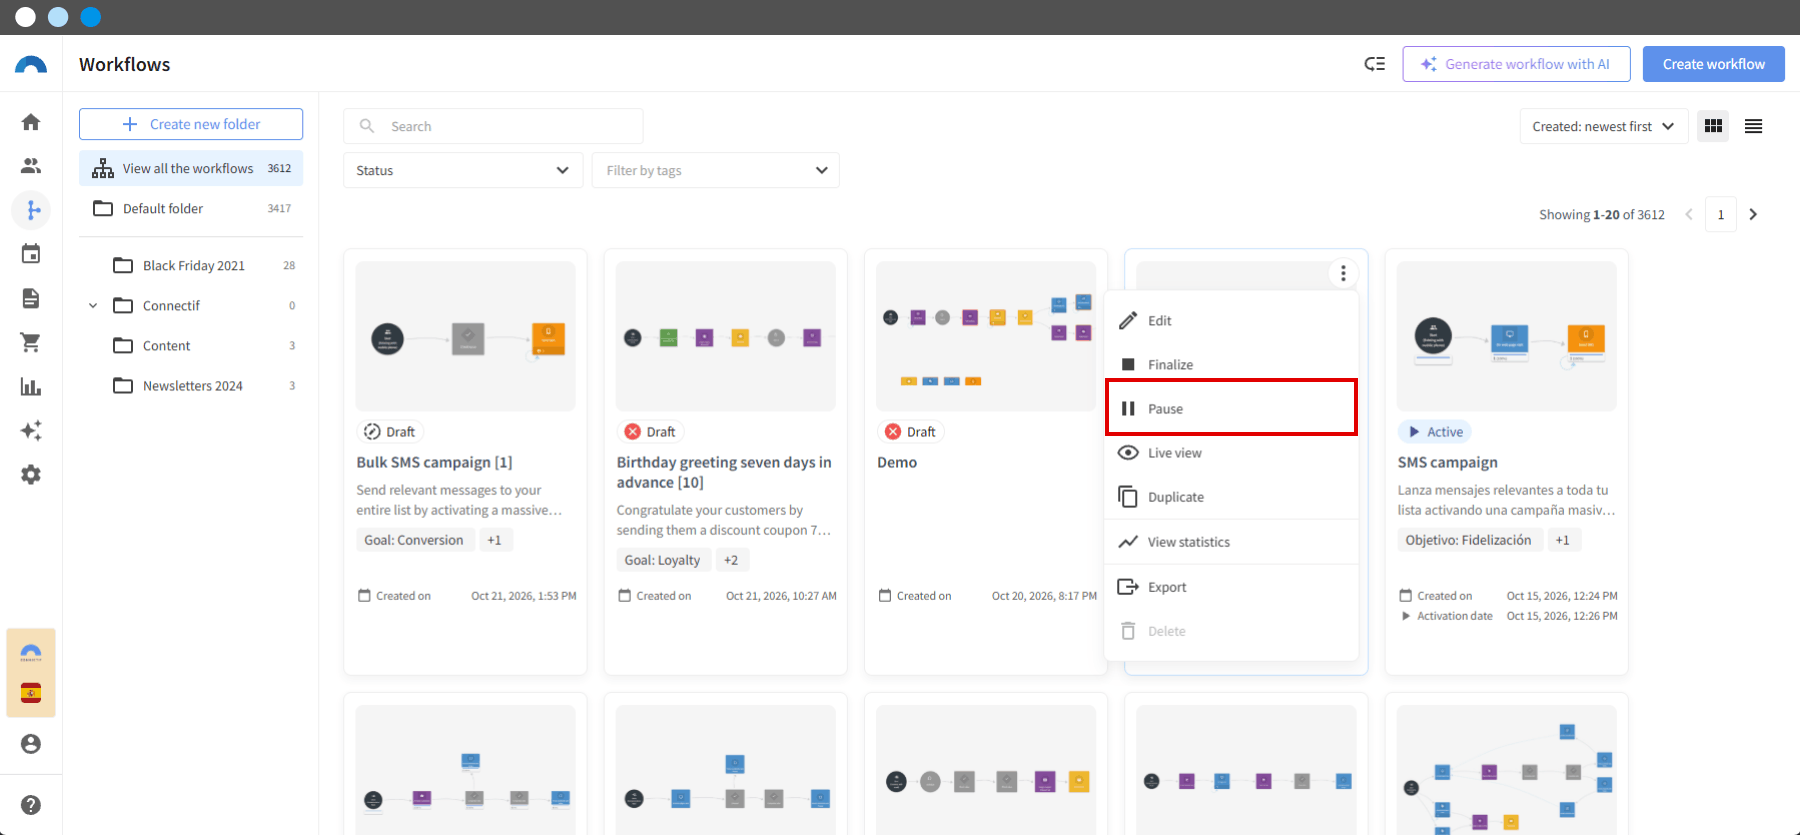Open the Contacts people icon in sidebar

coord(31,166)
